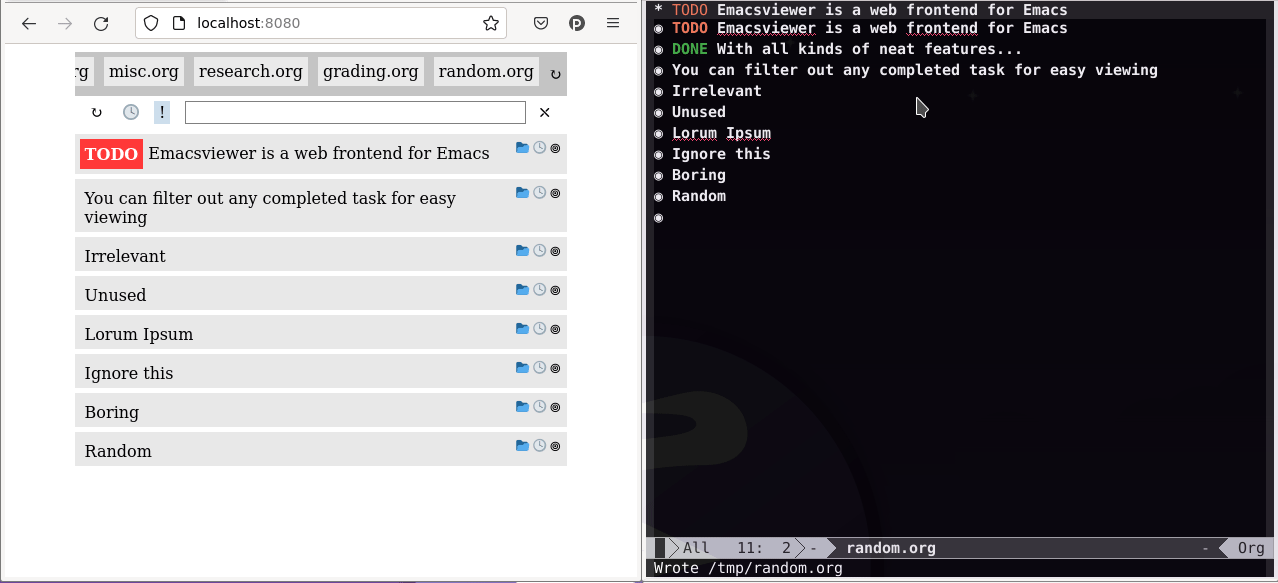Open the browser hamburger menu
The height and width of the screenshot is (583, 1278).
(x=613, y=23)
